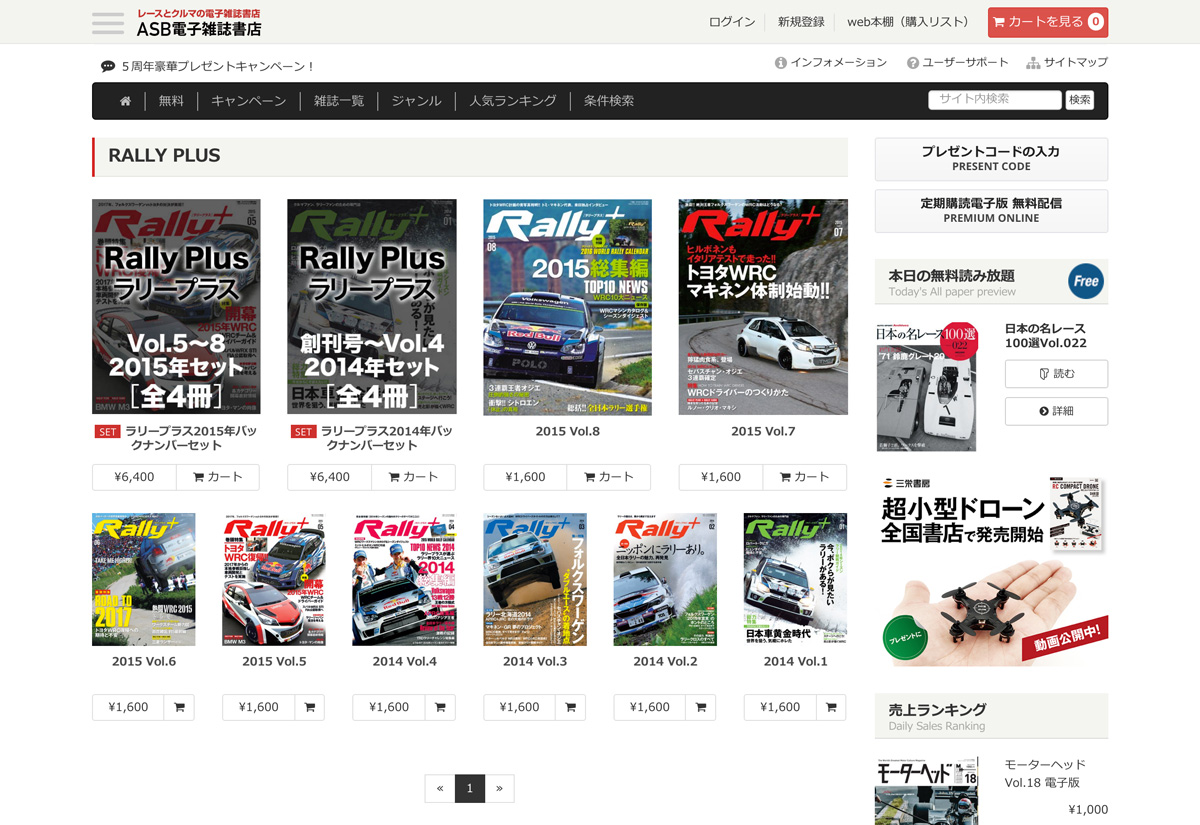Open the 雑誌一覧 menu item

coord(339,101)
